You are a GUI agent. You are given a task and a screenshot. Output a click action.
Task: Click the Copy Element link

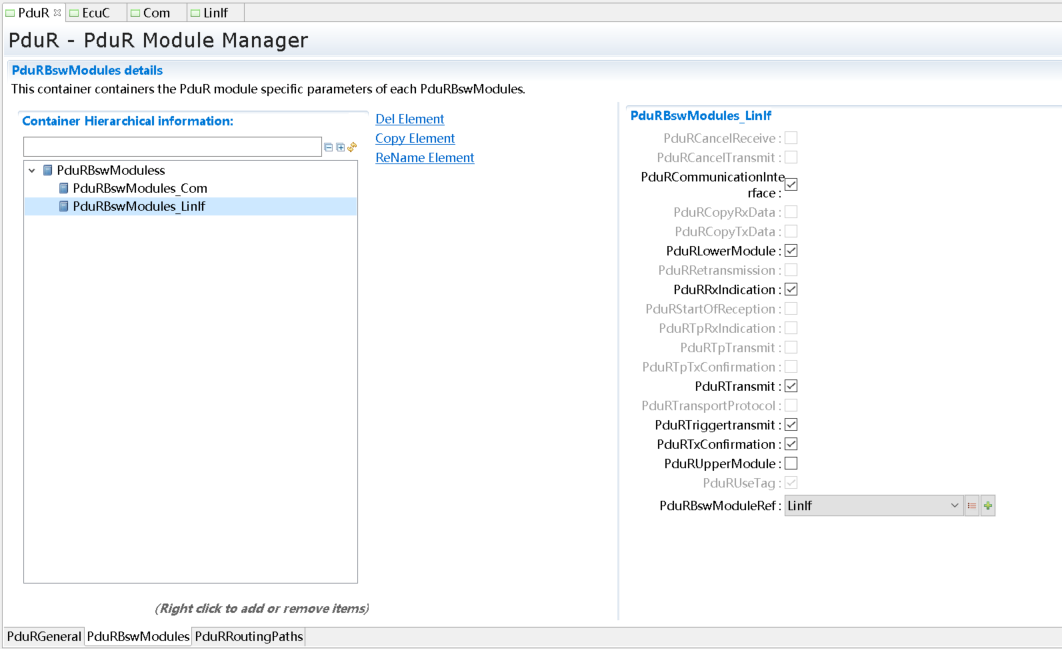(415, 138)
